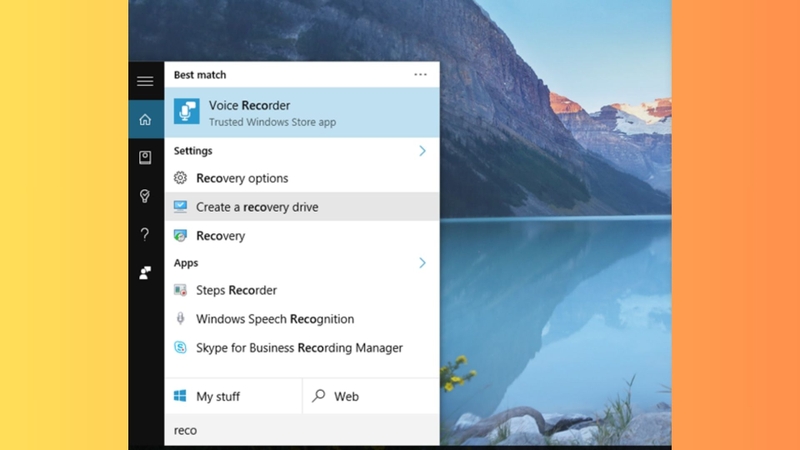
Task: Click the Apps section header
Action: pyautogui.click(x=186, y=263)
